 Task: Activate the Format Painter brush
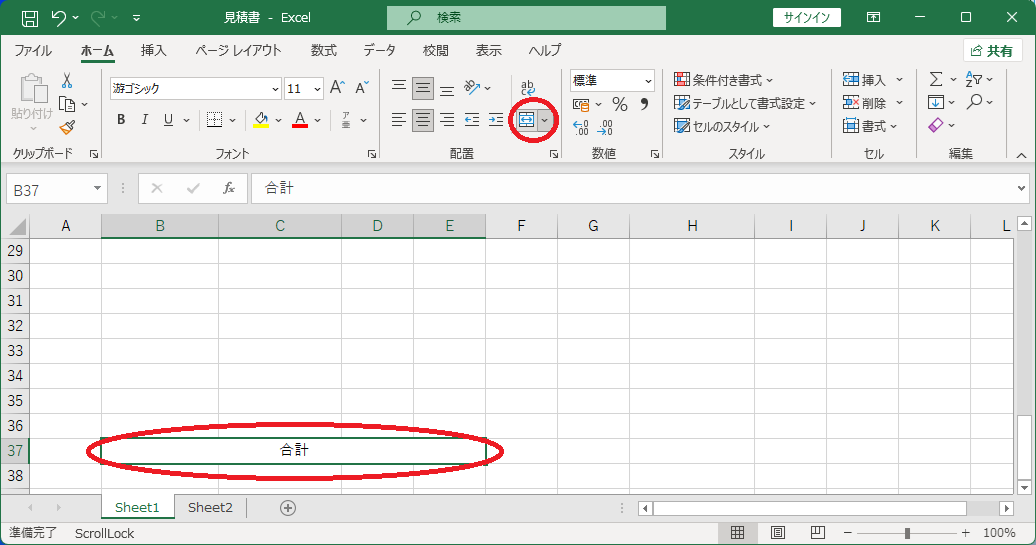click(x=67, y=127)
